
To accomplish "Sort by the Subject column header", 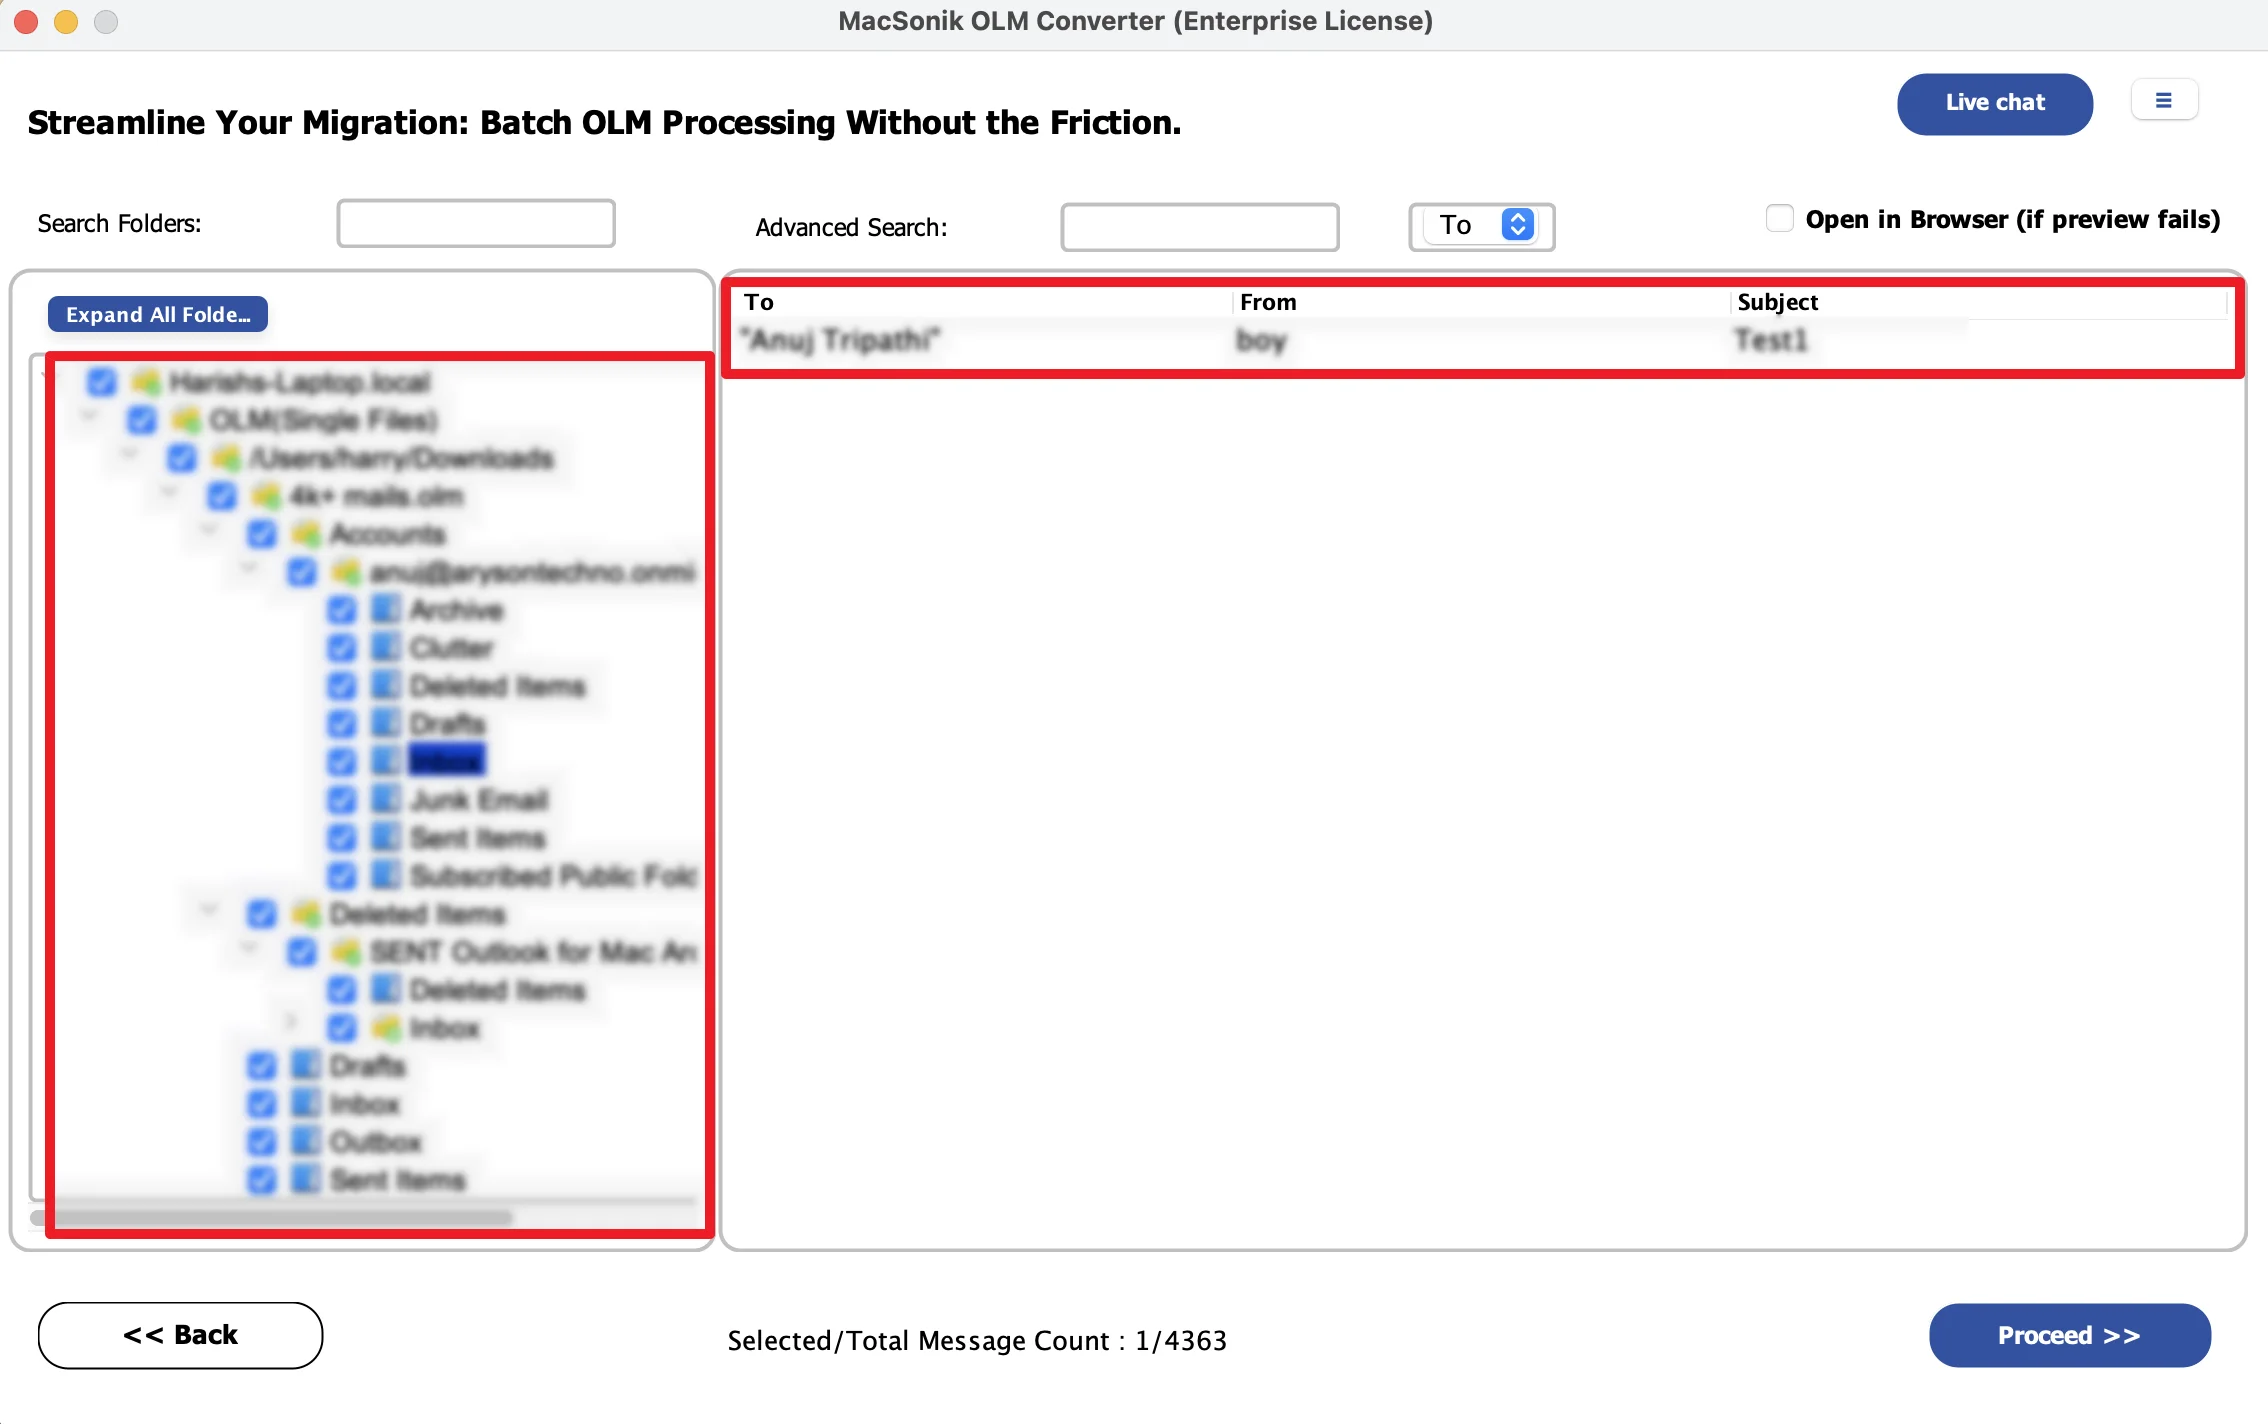I will (x=1777, y=302).
